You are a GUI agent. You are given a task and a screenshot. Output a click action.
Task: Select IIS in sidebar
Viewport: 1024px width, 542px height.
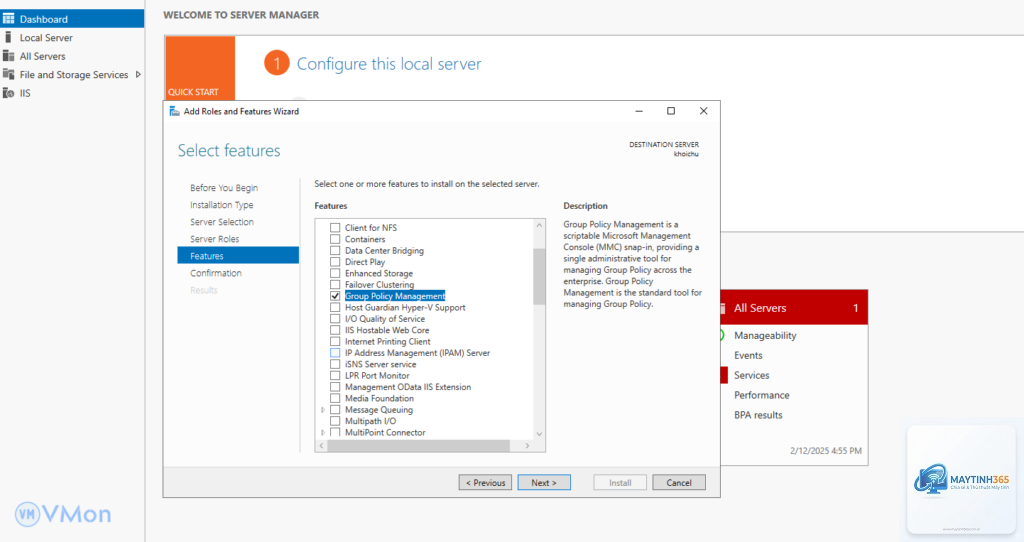[x=25, y=93]
